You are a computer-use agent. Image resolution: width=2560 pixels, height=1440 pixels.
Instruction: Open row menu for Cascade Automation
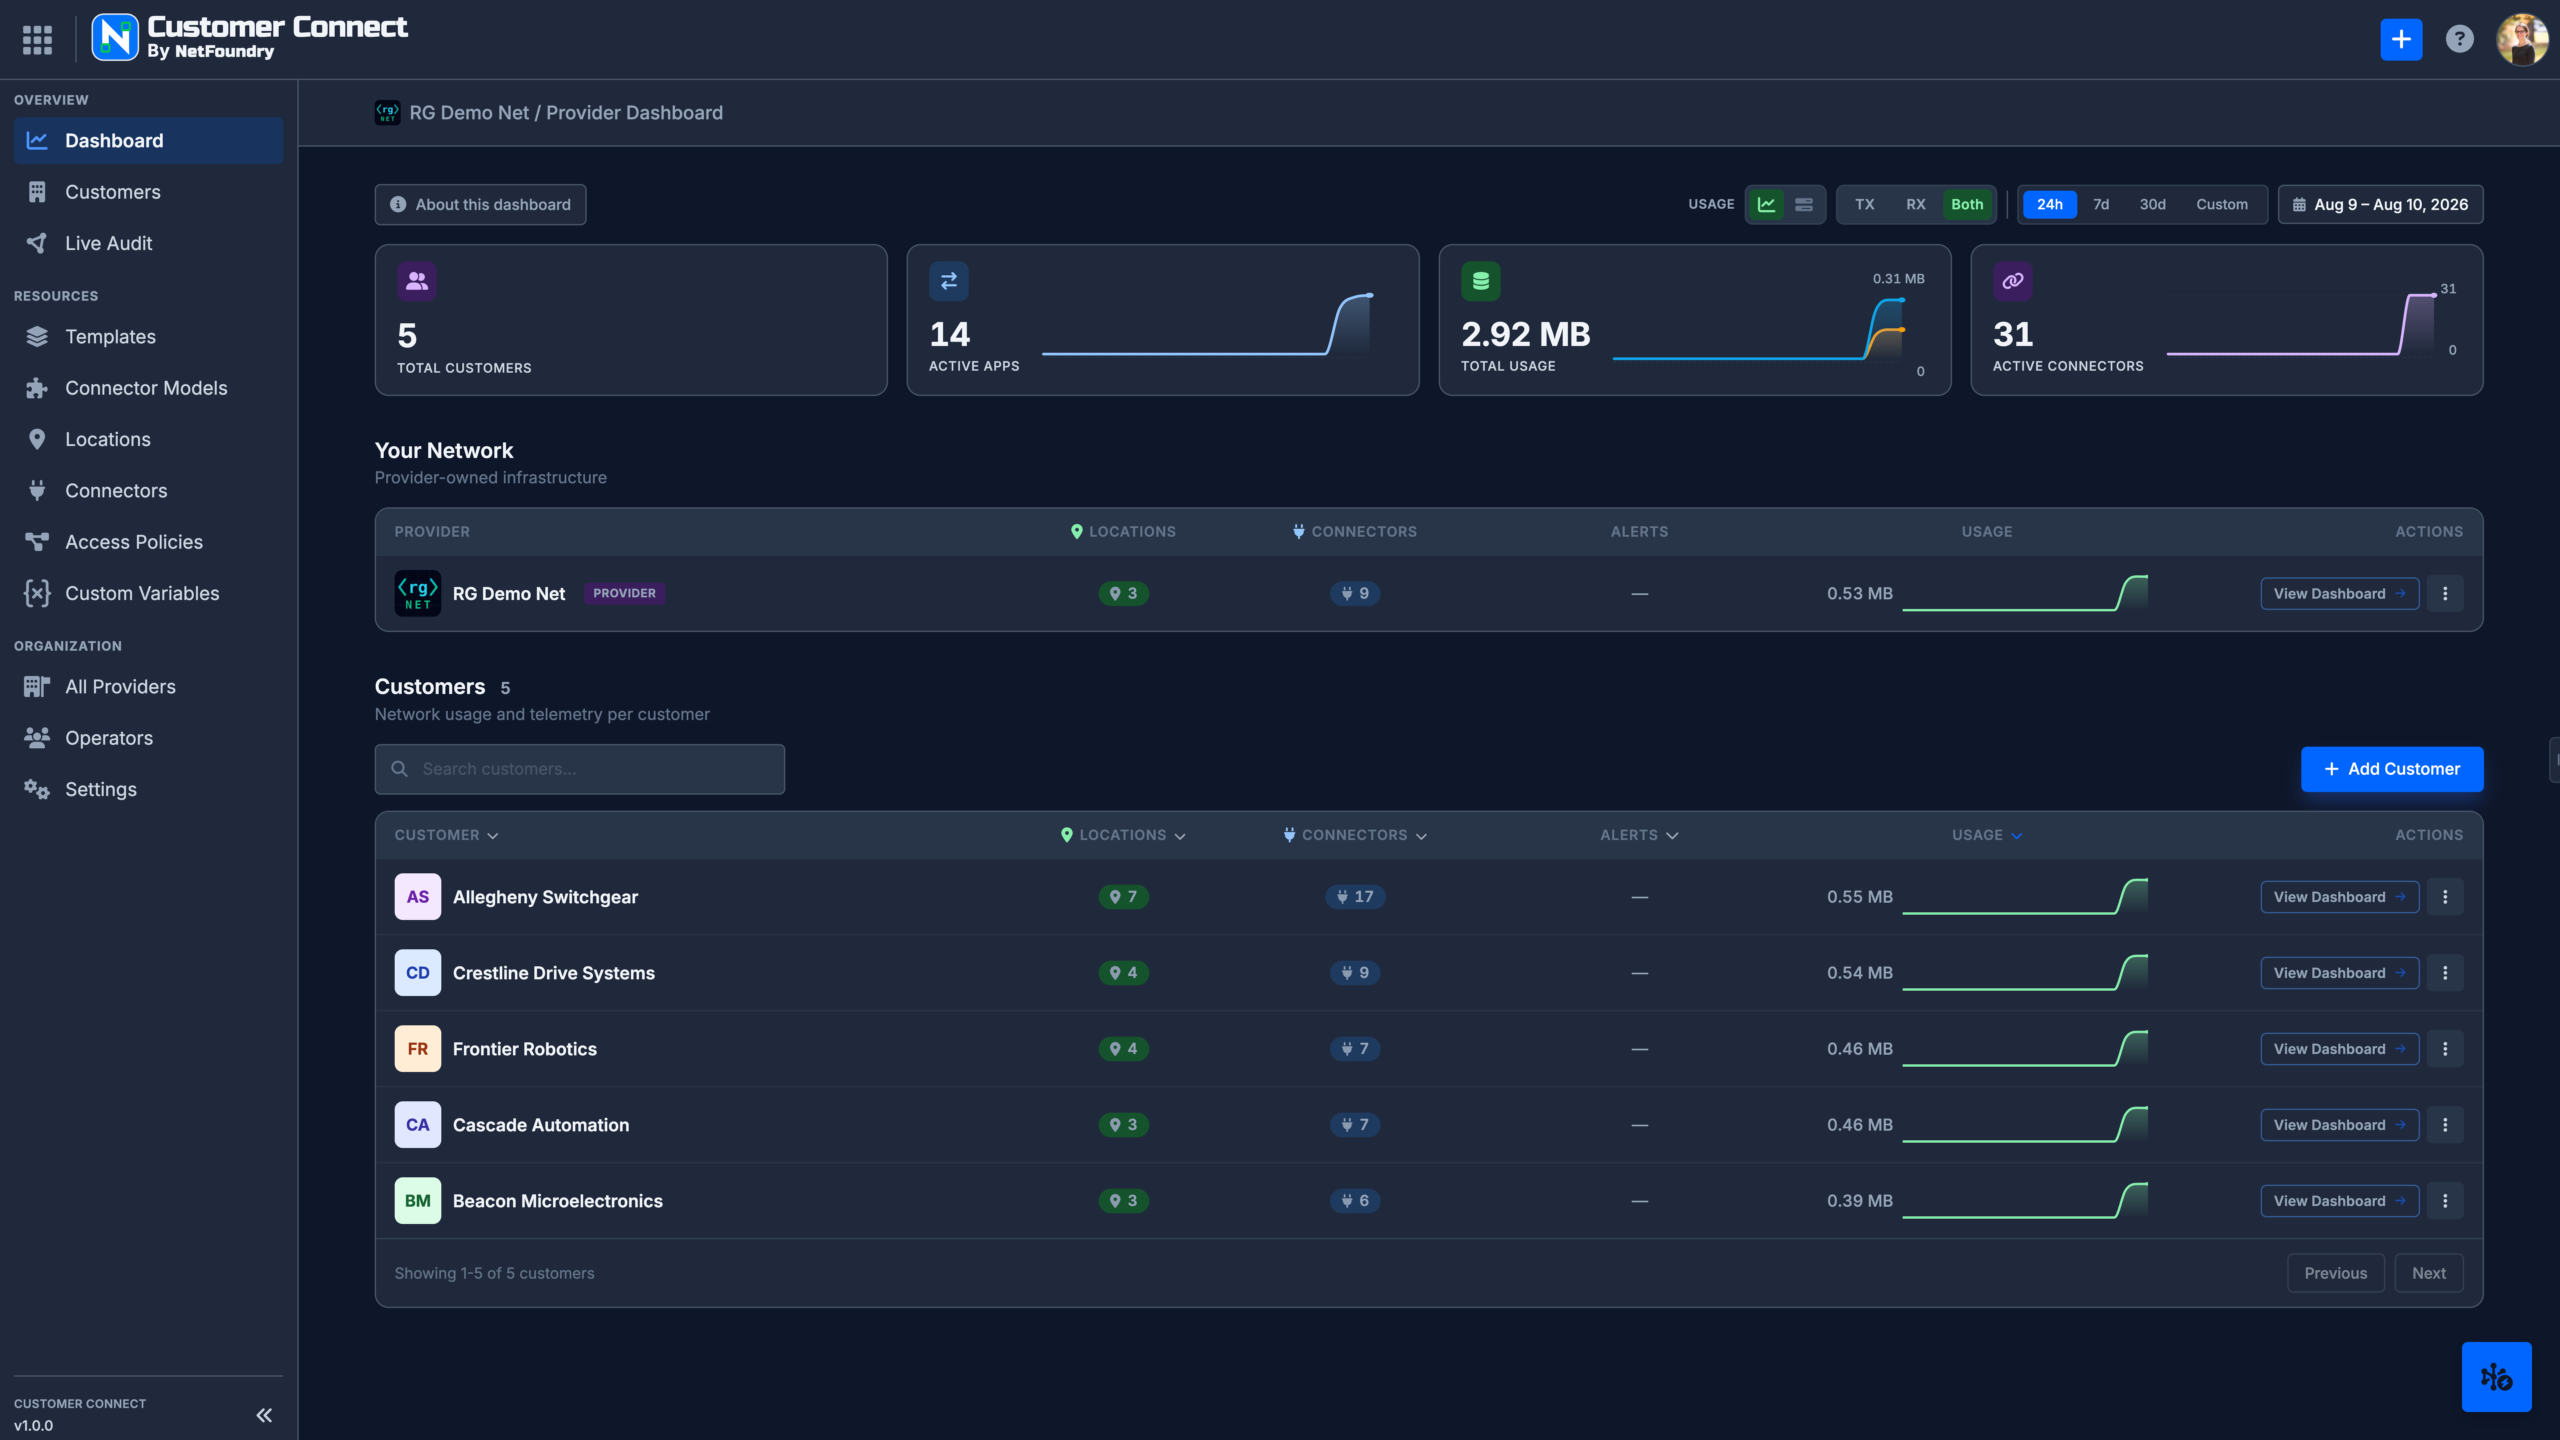click(x=2445, y=1125)
